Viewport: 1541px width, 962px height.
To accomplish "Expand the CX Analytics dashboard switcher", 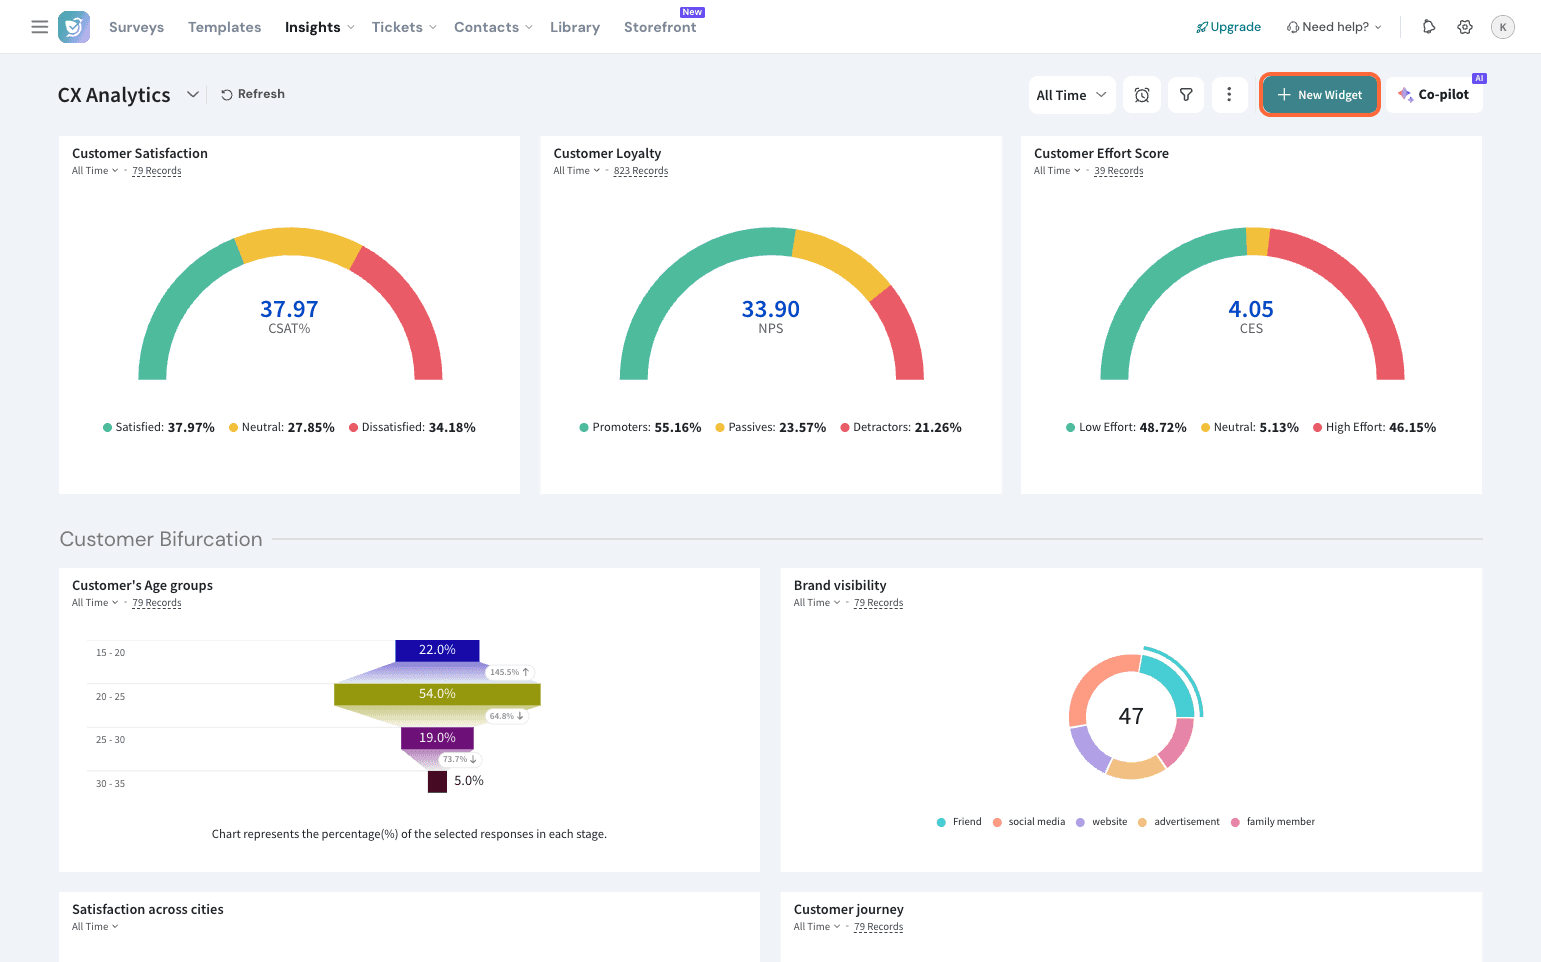I will click(193, 94).
